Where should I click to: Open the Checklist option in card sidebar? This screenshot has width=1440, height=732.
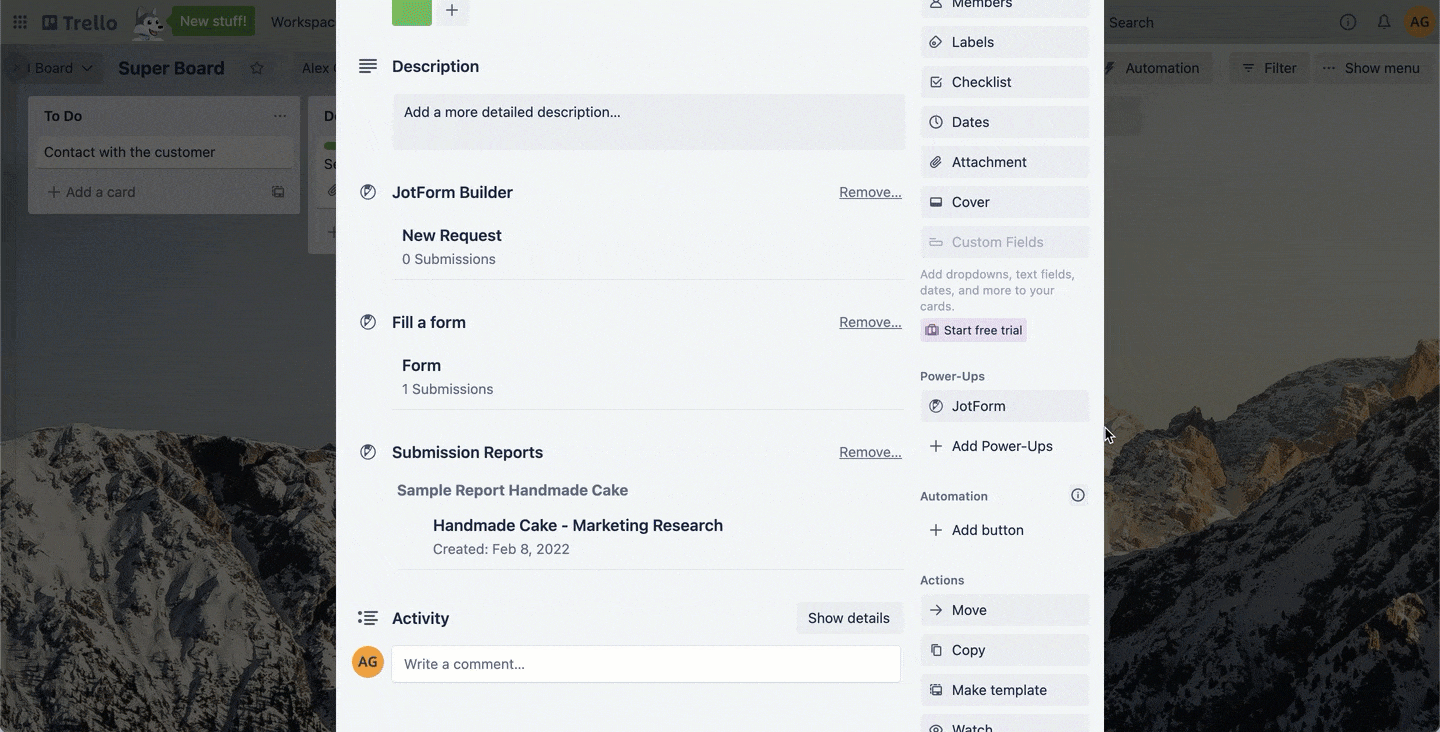(1004, 82)
